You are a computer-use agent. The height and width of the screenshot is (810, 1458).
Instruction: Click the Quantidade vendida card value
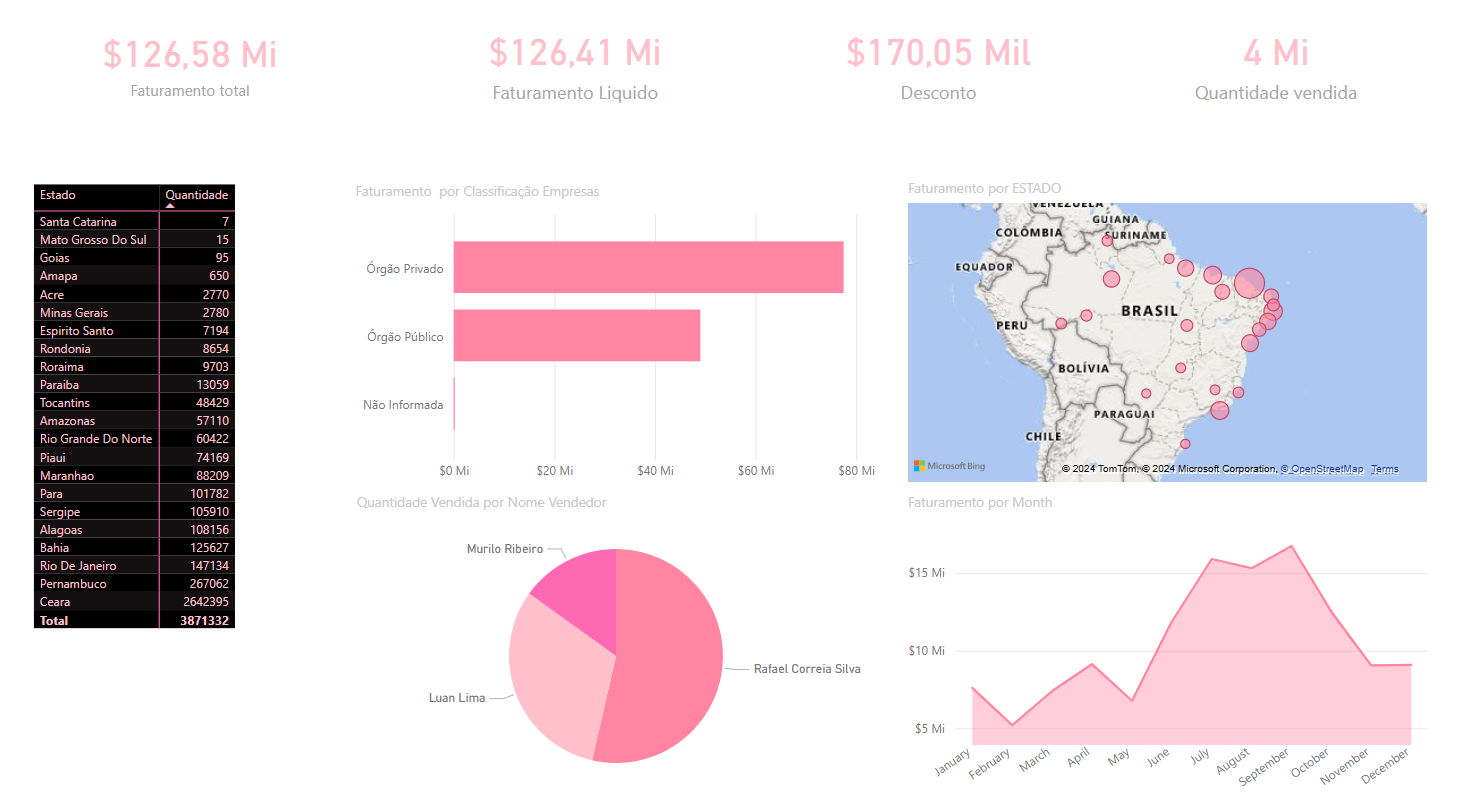(x=1275, y=52)
